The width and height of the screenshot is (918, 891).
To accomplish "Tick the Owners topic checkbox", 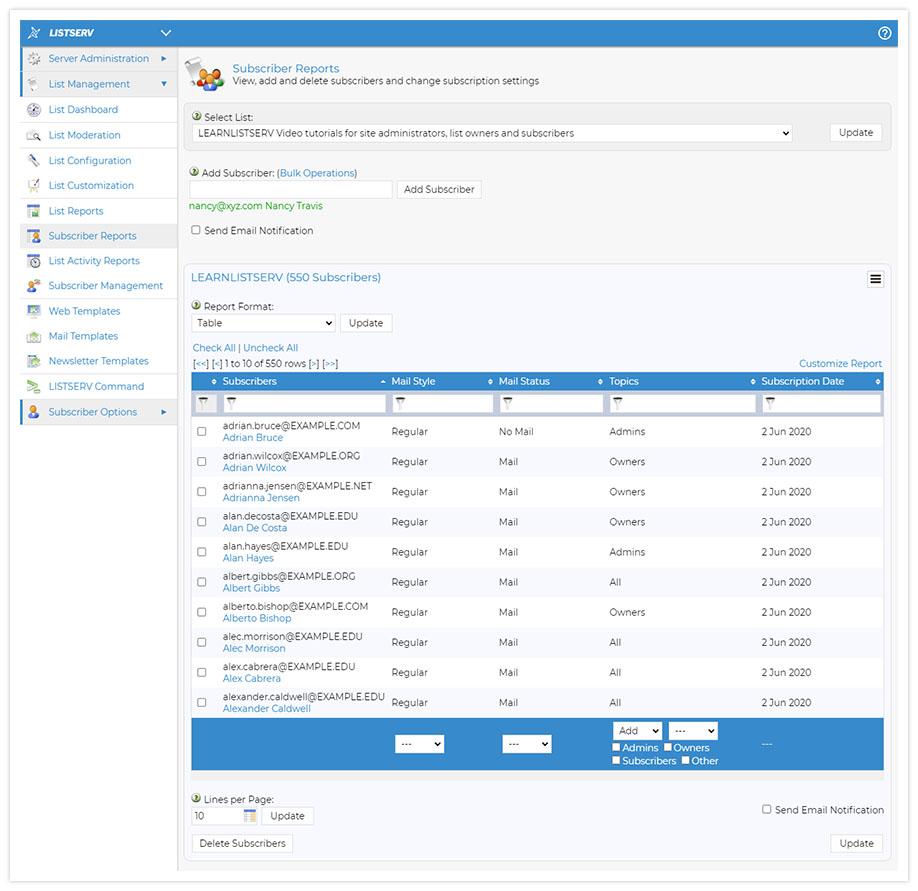I will coord(667,747).
